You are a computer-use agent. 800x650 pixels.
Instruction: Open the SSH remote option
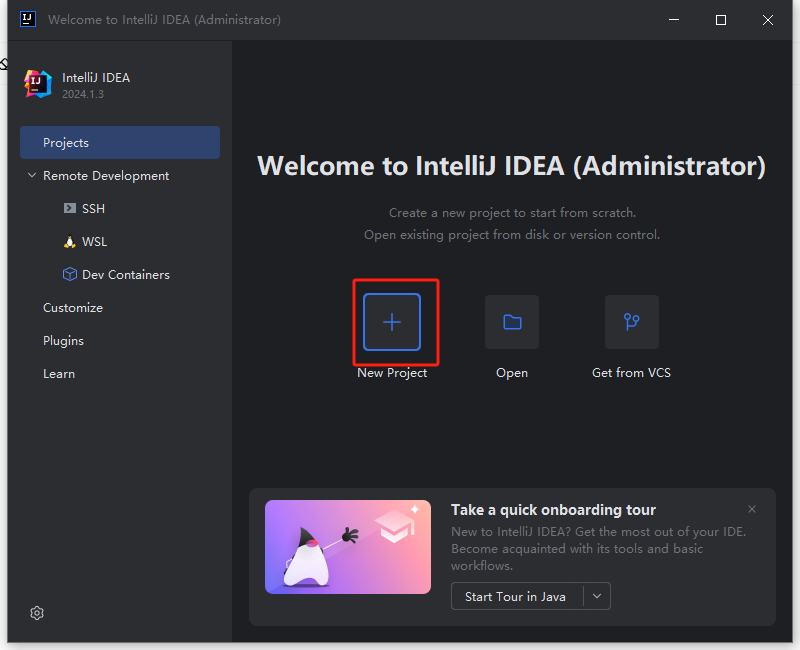click(93, 209)
